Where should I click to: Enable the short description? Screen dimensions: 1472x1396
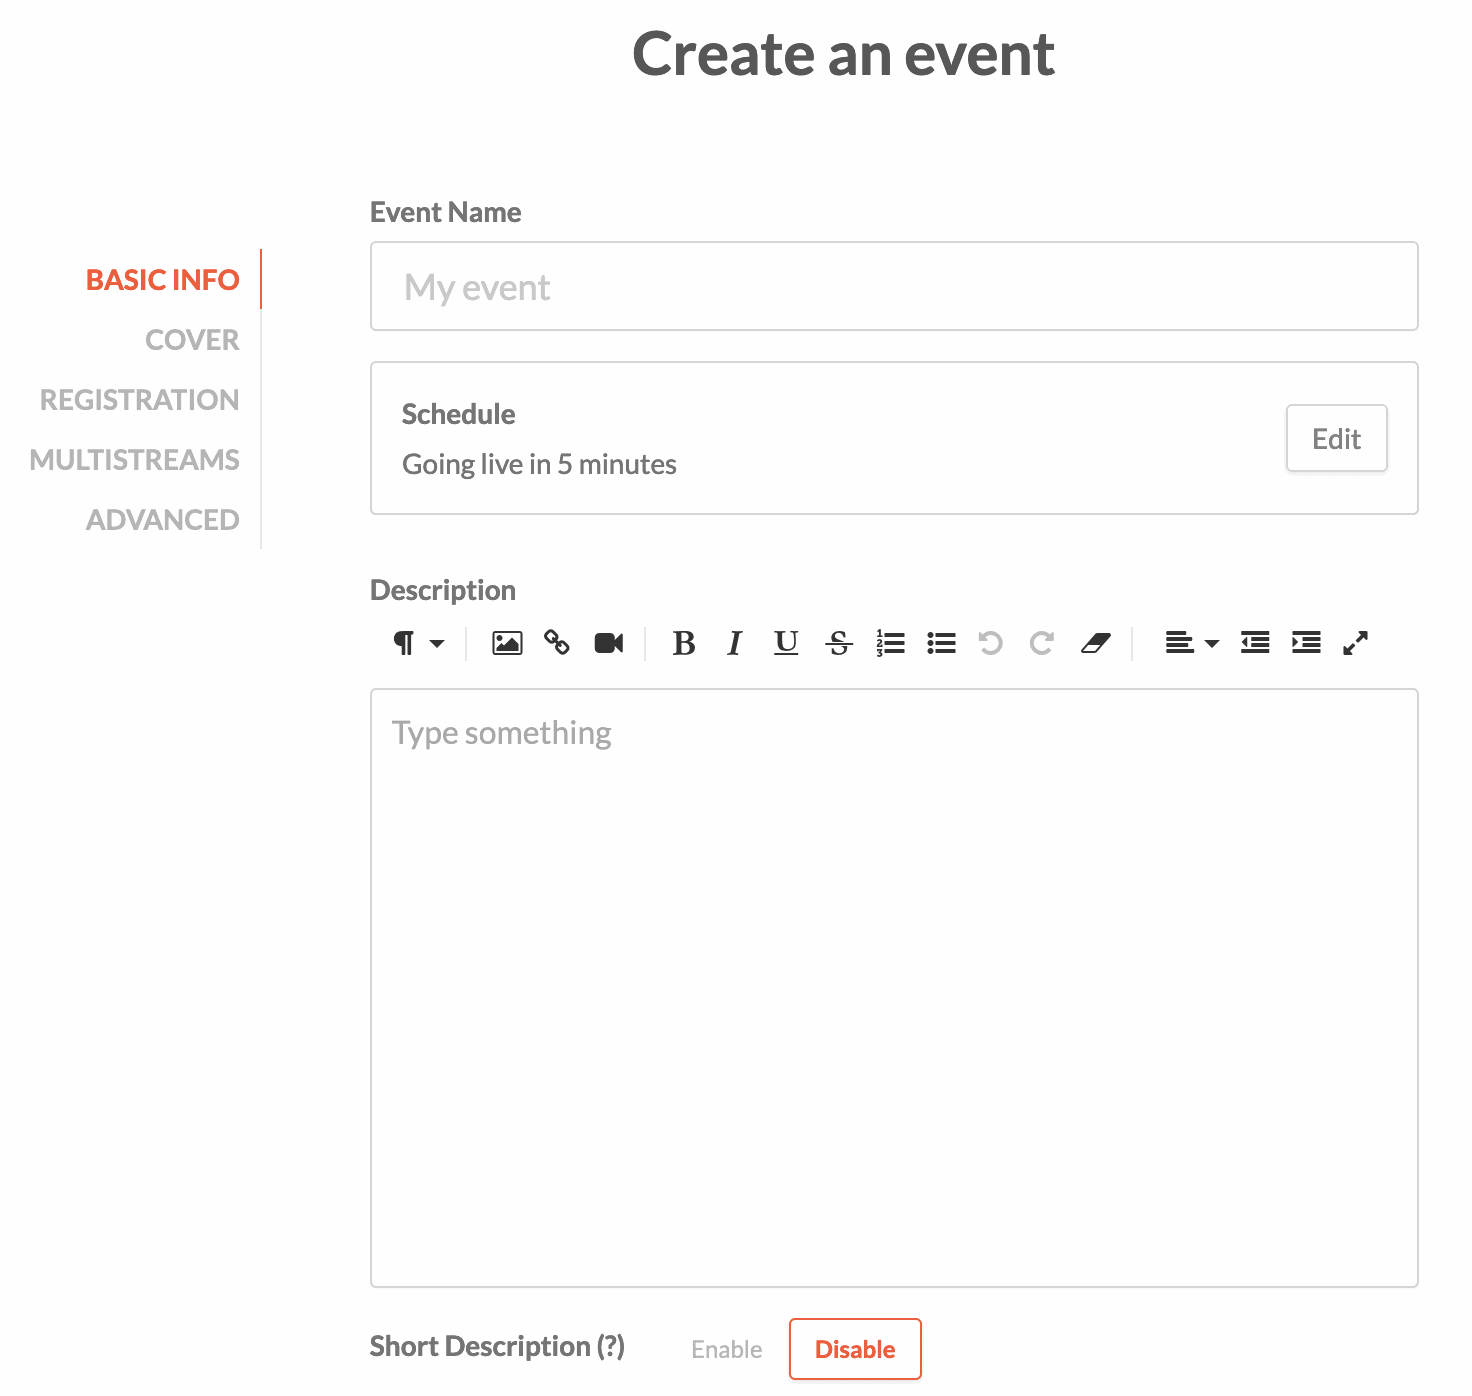pyautogui.click(x=726, y=1349)
